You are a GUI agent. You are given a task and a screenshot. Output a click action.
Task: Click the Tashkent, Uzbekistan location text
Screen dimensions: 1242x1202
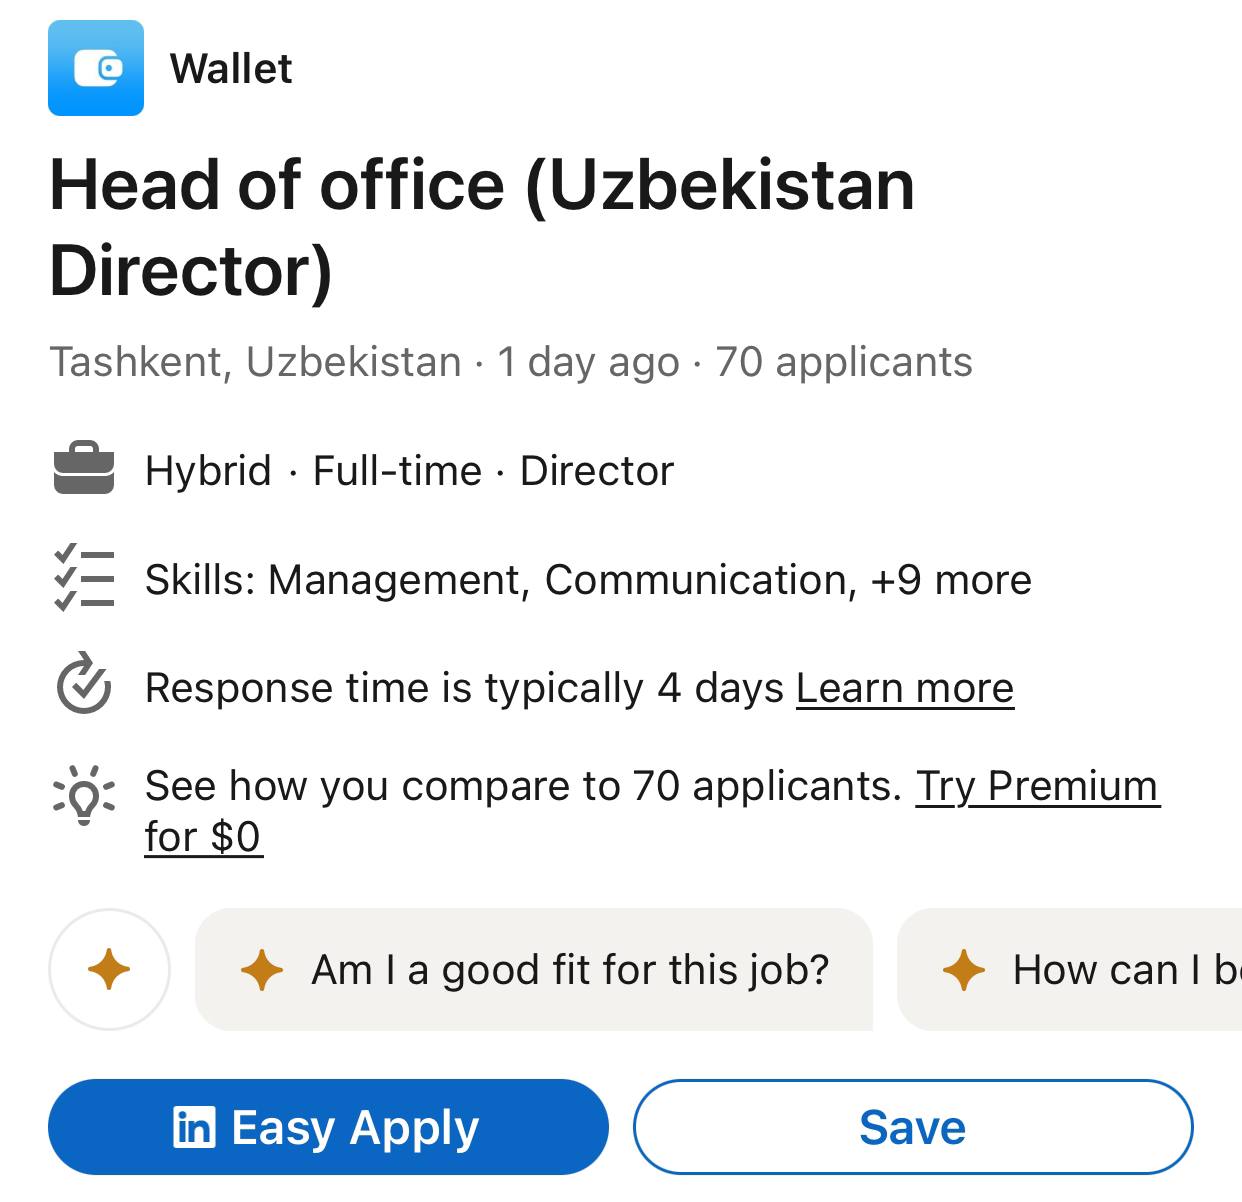(255, 362)
